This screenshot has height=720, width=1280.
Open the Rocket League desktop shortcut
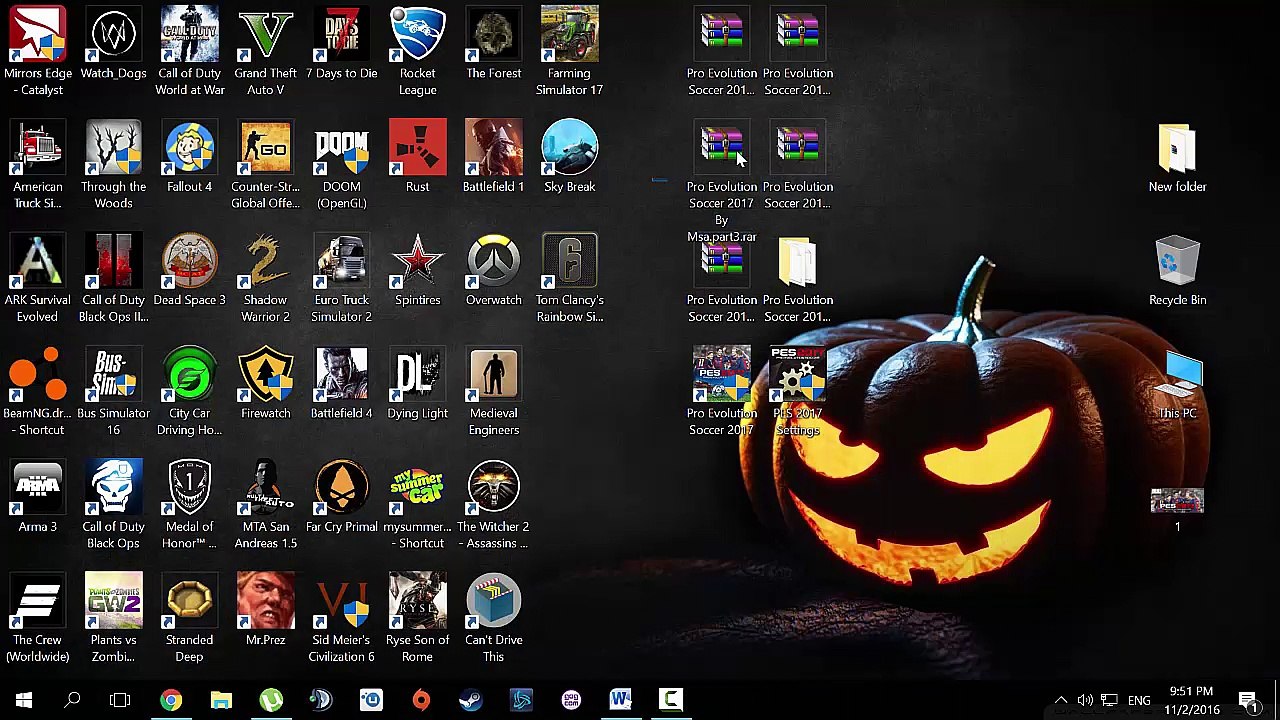pos(417,37)
